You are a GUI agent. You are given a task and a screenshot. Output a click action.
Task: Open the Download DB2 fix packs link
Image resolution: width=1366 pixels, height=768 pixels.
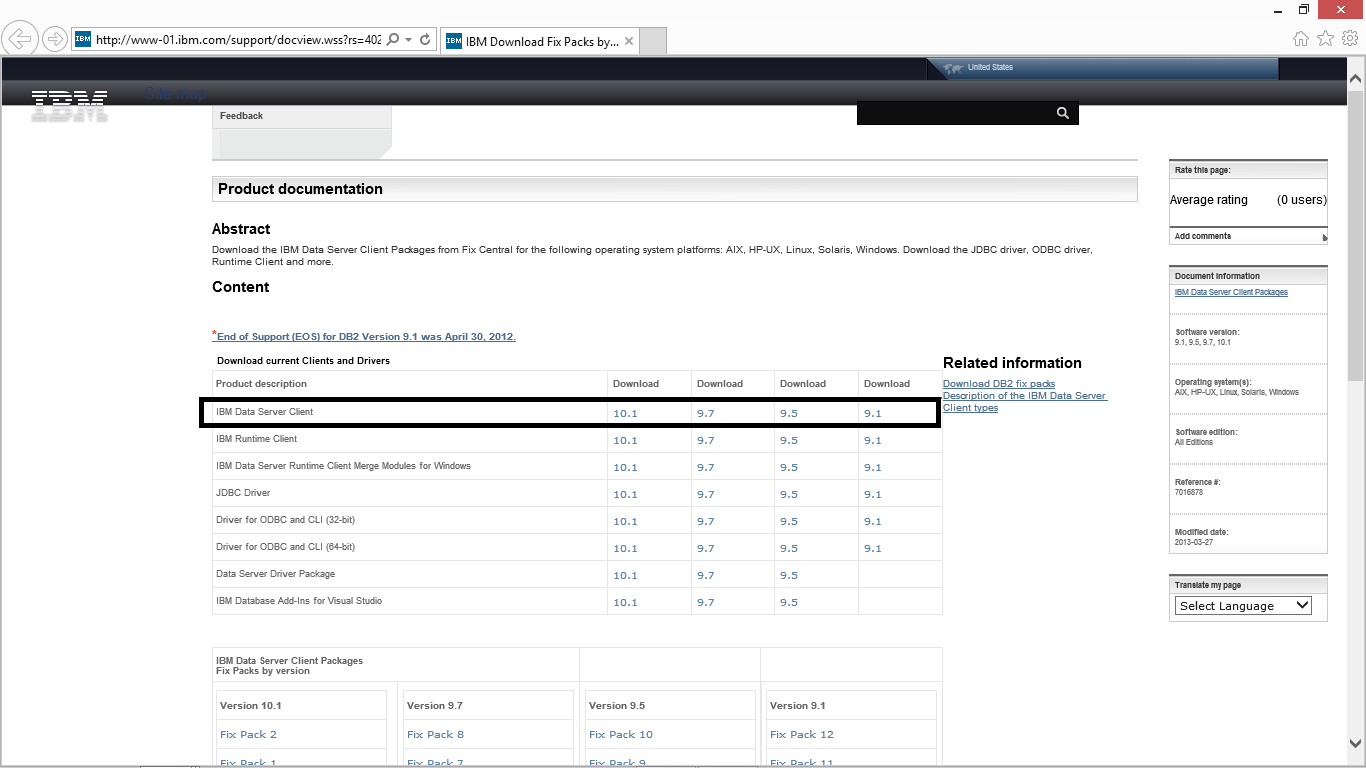point(999,384)
